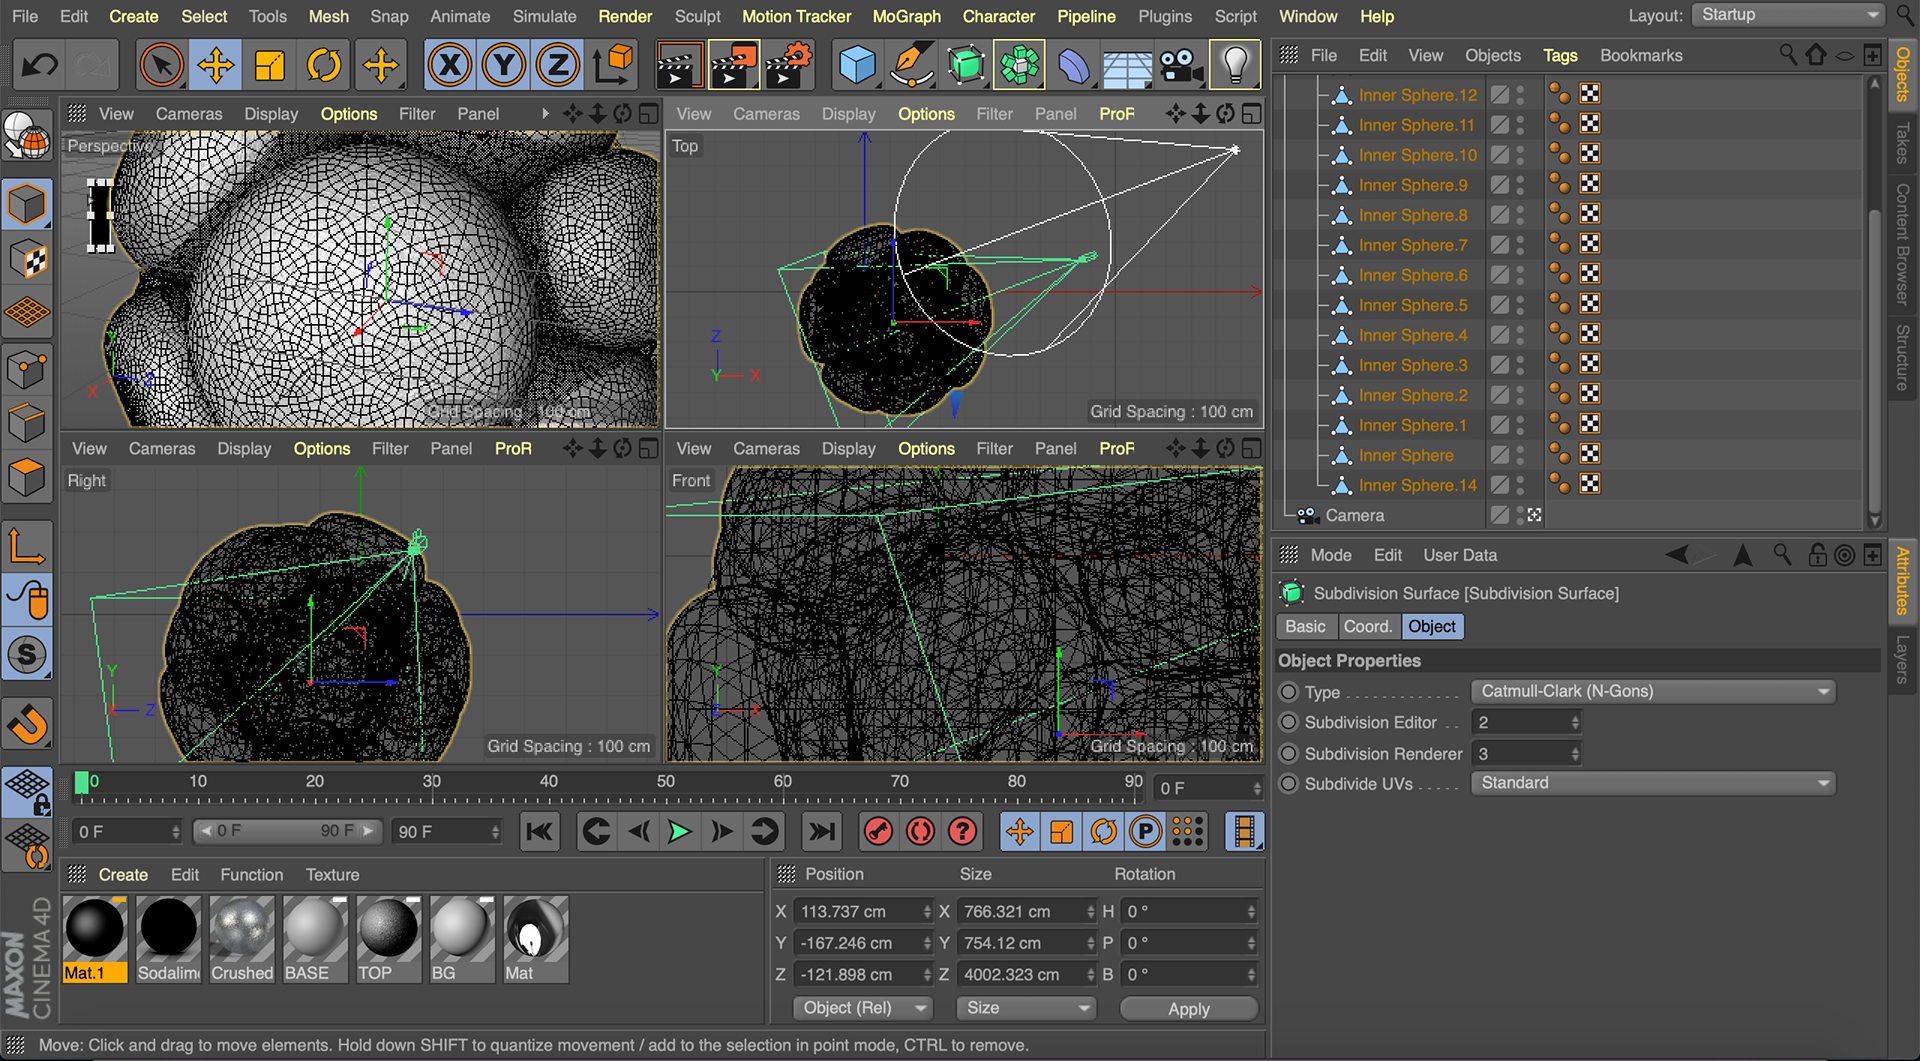Viewport: 1920px width, 1061px height.
Task: Open the Type dropdown Catmull-Clark
Action: 1653,692
